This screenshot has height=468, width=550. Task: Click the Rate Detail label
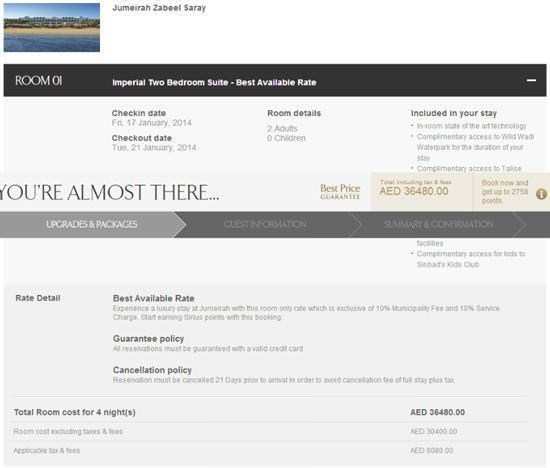click(38, 298)
